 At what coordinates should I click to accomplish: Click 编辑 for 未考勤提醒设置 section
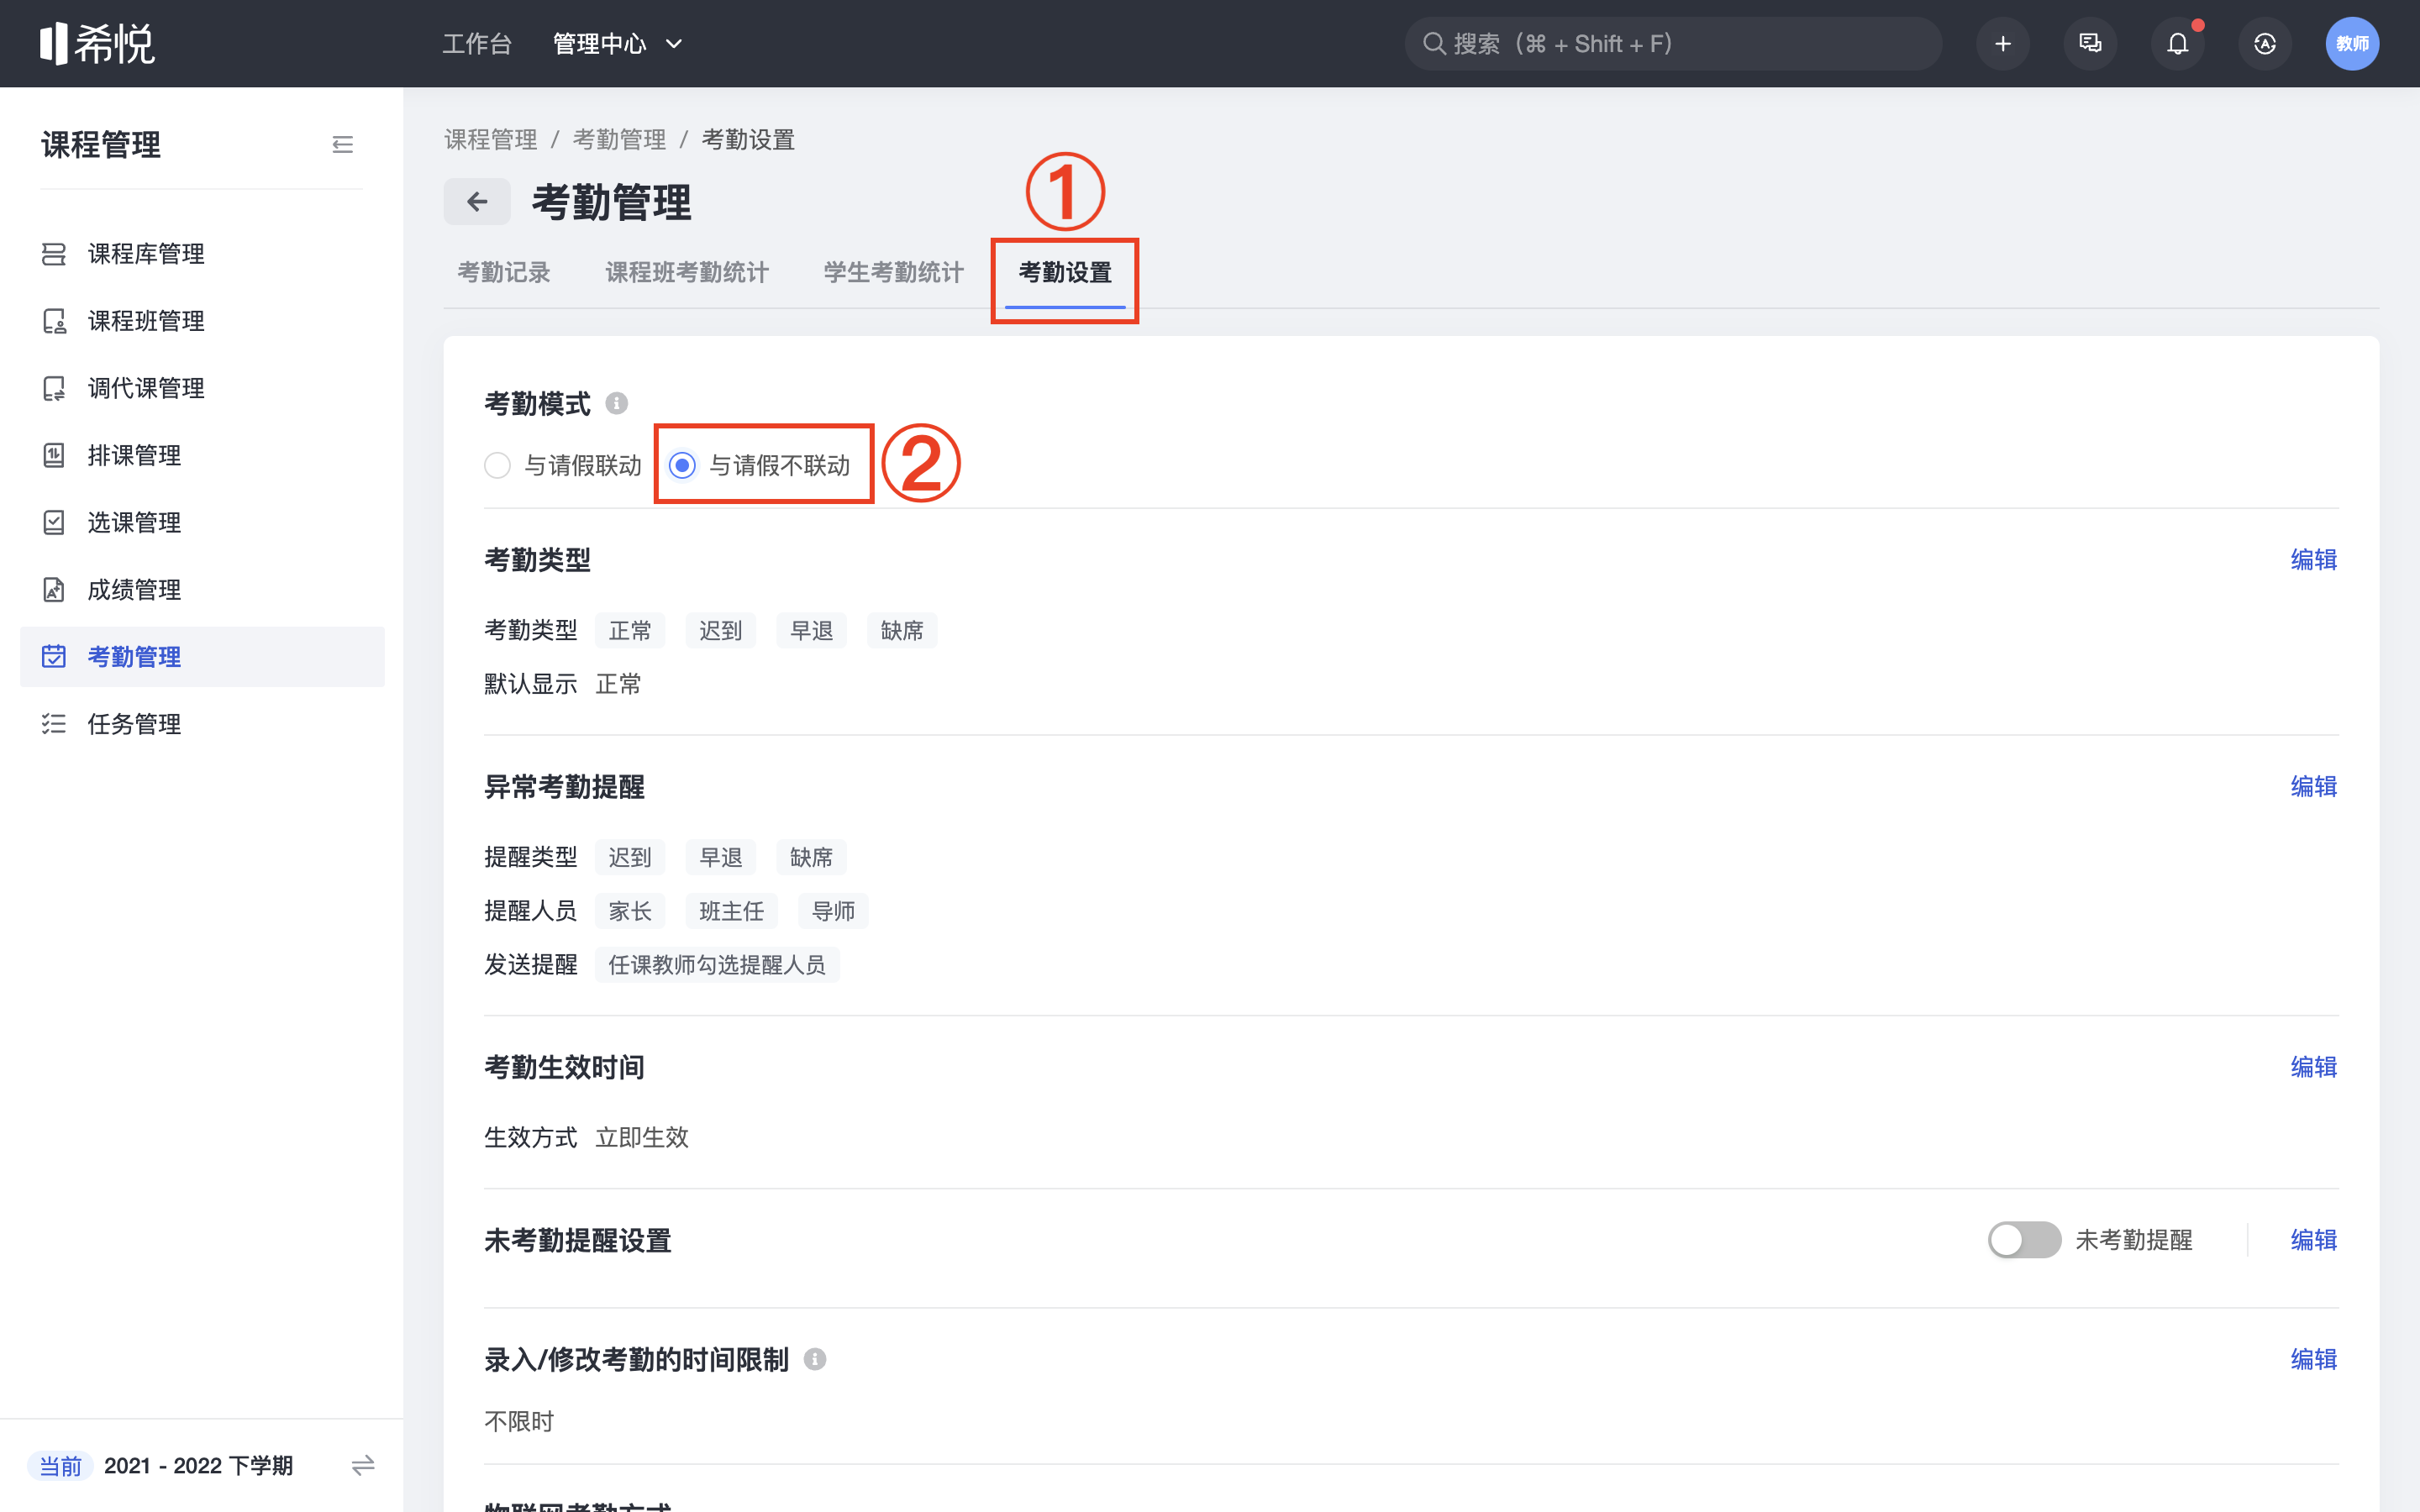pyautogui.click(x=2314, y=1240)
